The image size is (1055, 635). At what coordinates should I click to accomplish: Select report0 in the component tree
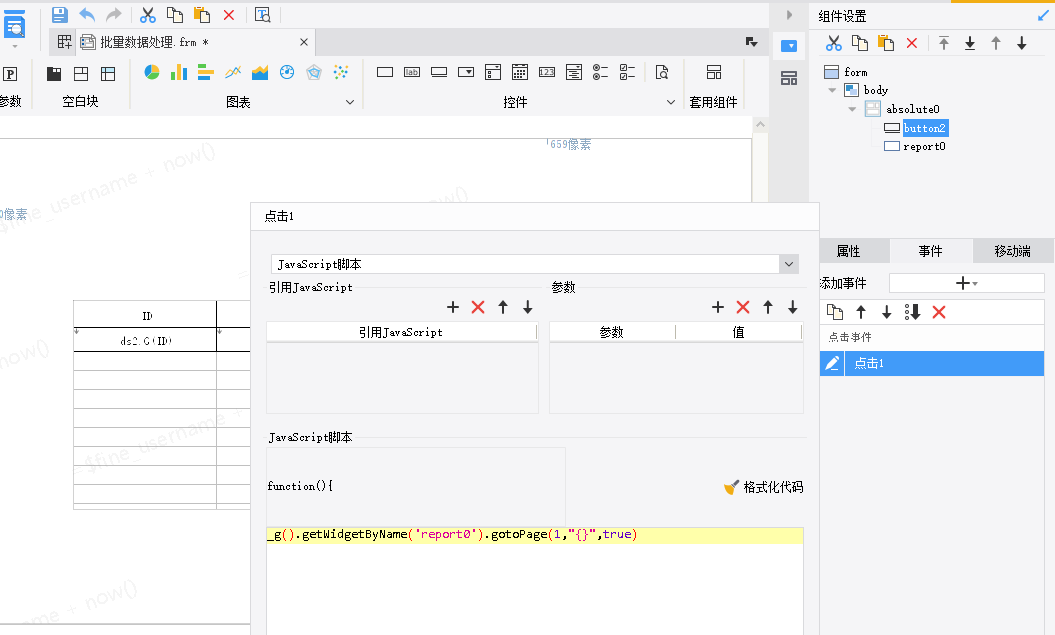coord(924,146)
